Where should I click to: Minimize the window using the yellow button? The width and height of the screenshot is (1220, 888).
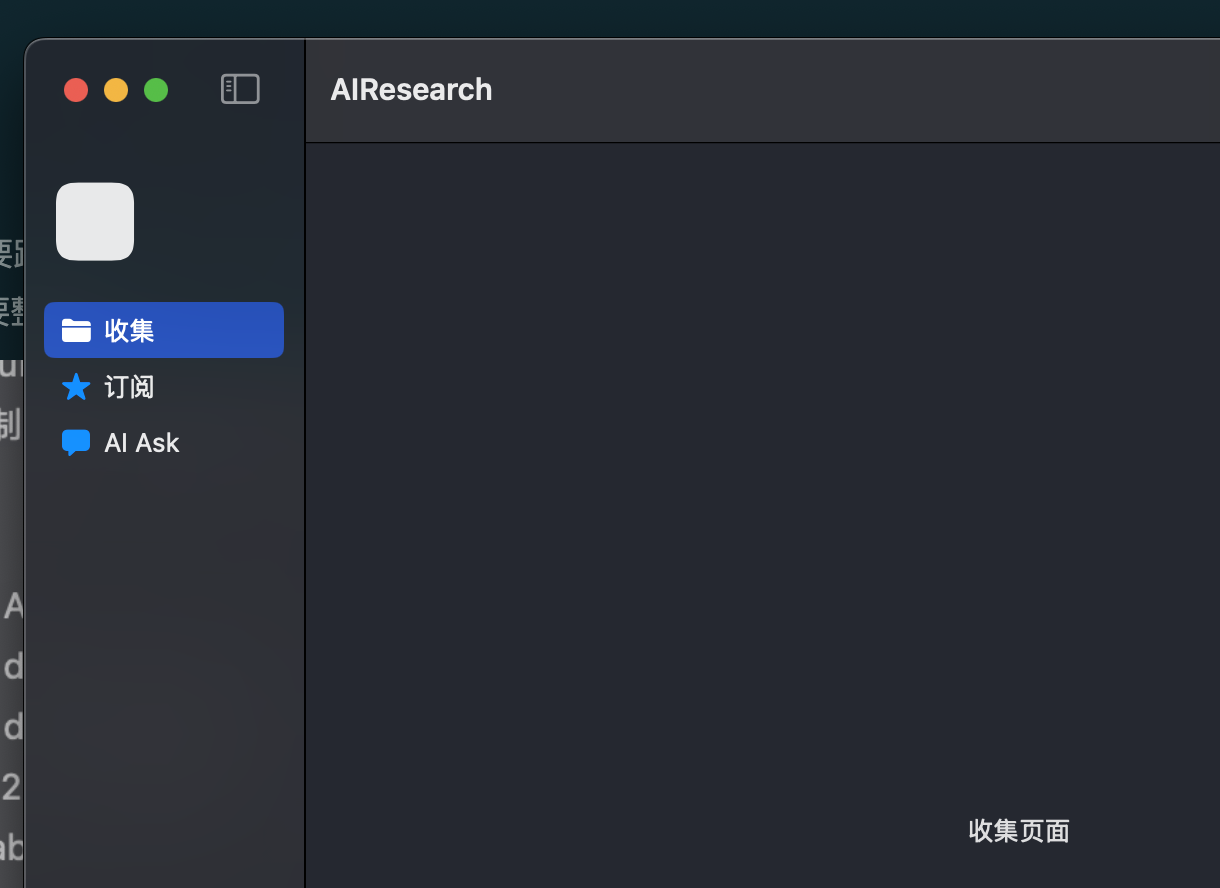[x=116, y=90]
